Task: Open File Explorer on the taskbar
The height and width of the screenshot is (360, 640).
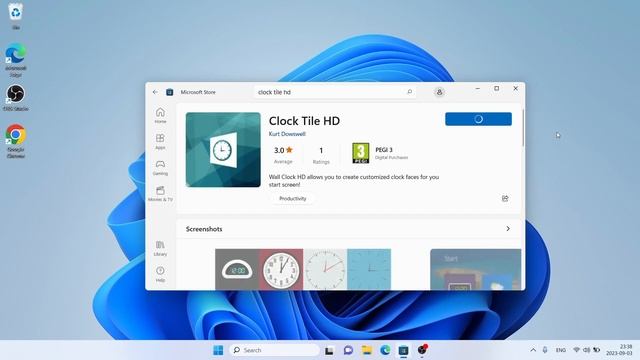Action: point(367,350)
